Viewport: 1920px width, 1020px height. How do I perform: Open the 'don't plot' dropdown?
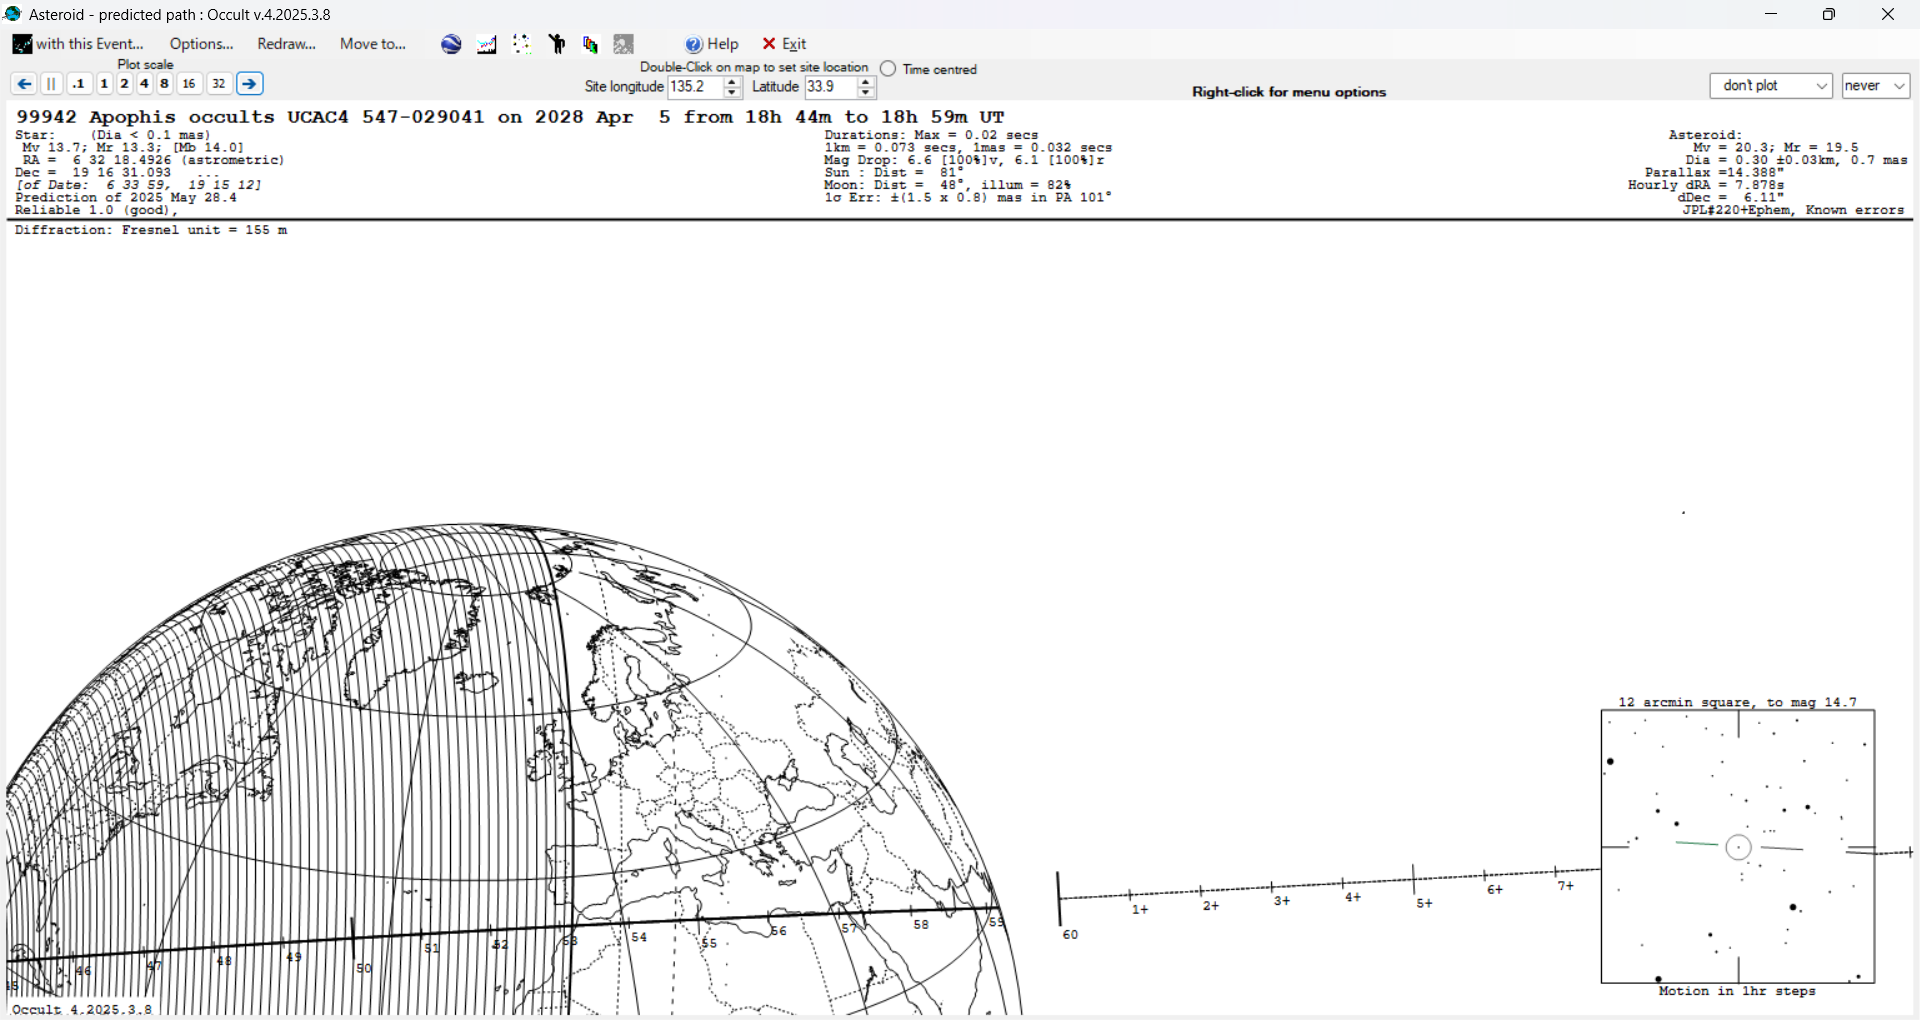pyautogui.click(x=1771, y=86)
